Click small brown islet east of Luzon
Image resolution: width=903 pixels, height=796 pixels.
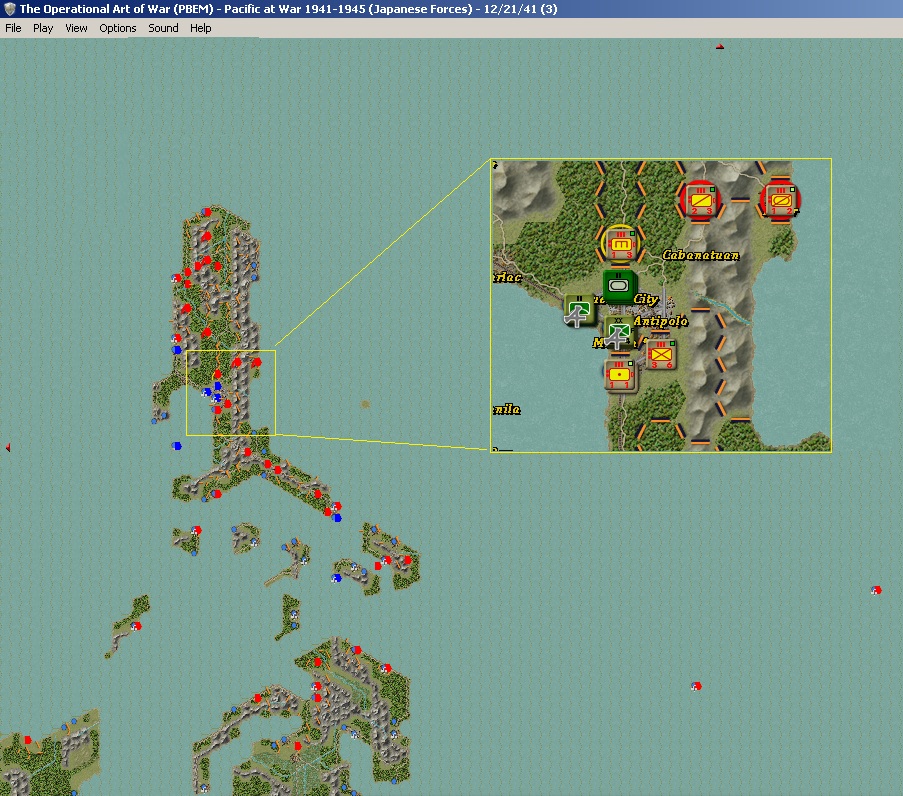tap(365, 404)
